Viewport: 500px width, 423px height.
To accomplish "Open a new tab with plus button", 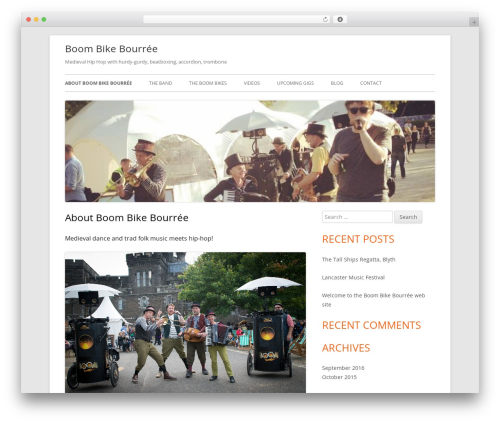I will pos(474,22).
